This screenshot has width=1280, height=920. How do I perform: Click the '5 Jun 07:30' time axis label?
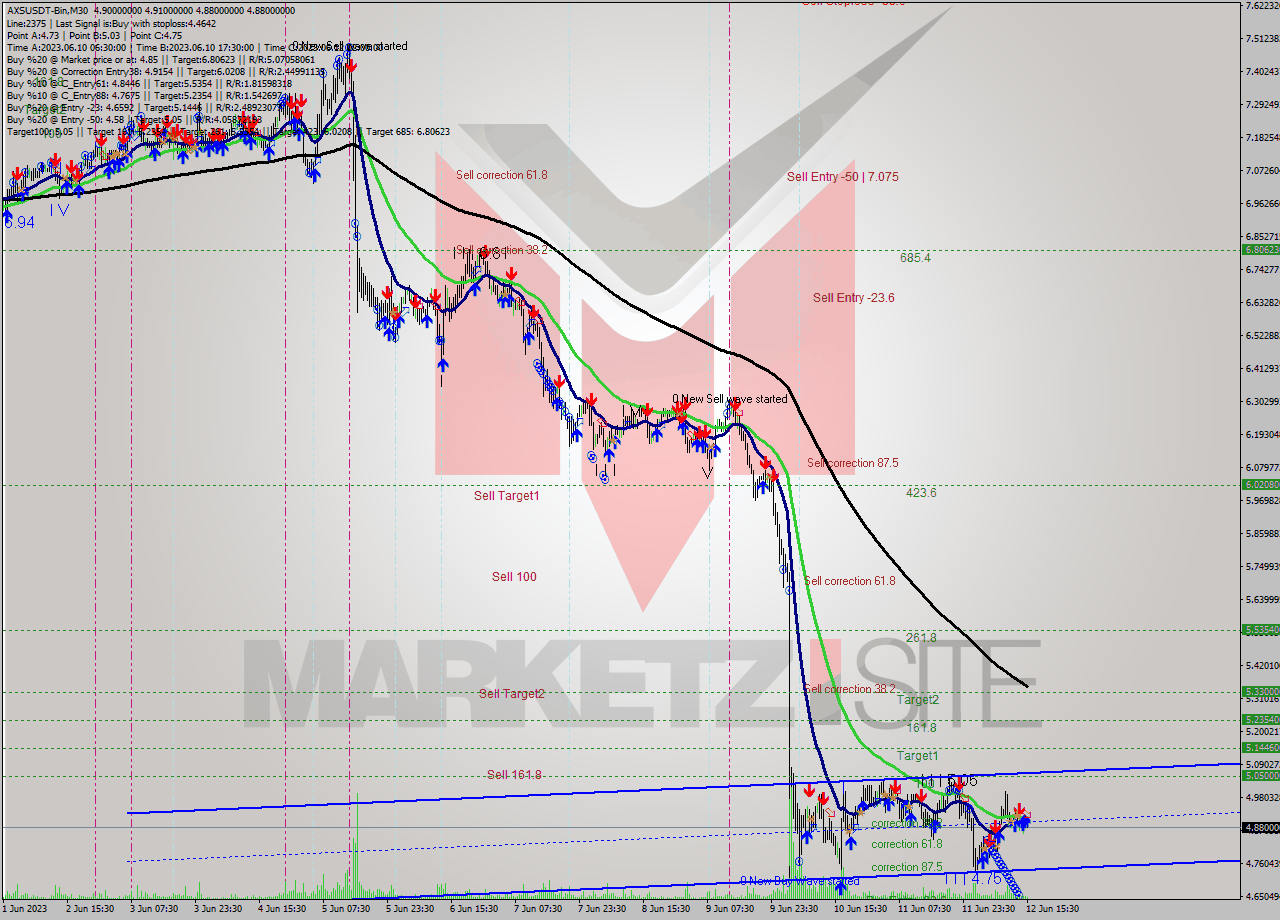[347, 909]
